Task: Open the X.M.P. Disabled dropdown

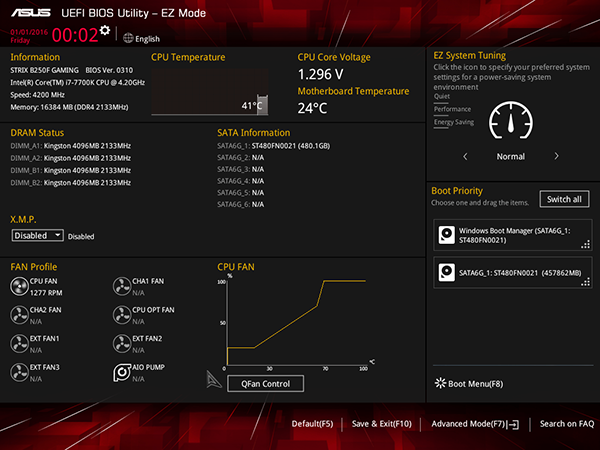Action: click(38, 235)
